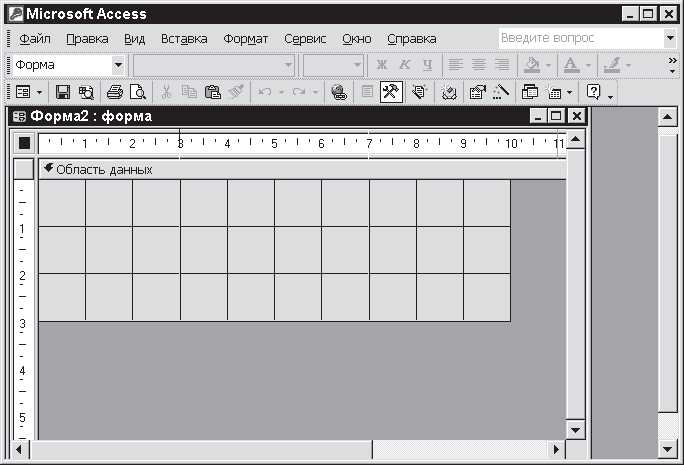The width and height of the screenshot is (684, 465).
Task: Toggle the Properties sheet button
Action: [x=476, y=92]
